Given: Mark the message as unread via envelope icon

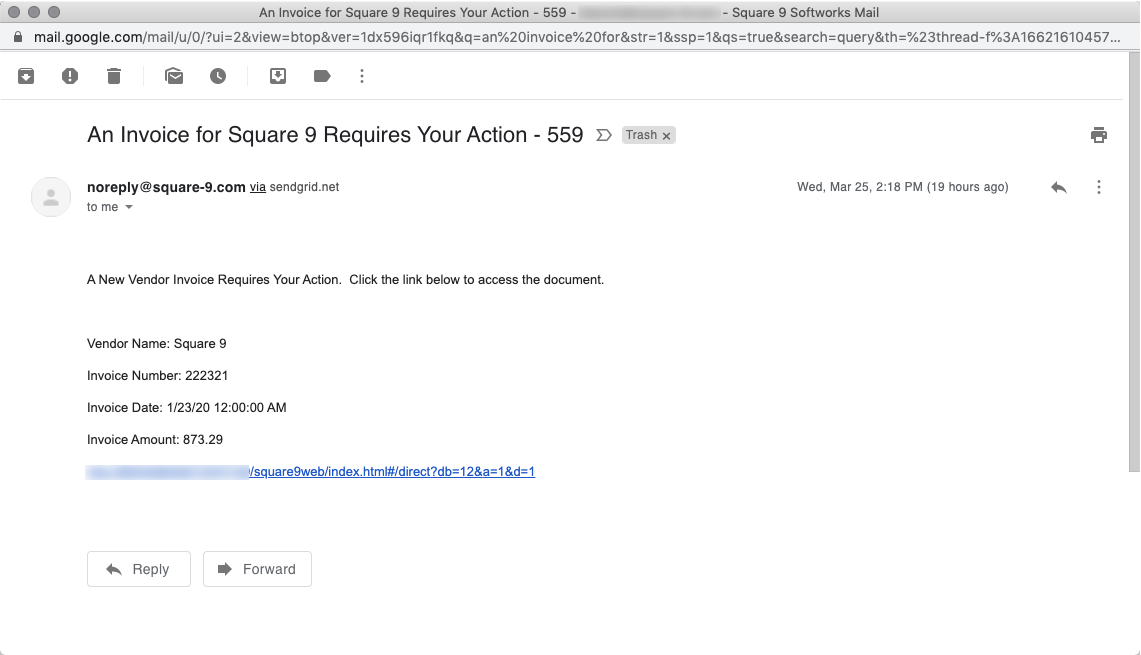Looking at the screenshot, I should click(174, 76).
